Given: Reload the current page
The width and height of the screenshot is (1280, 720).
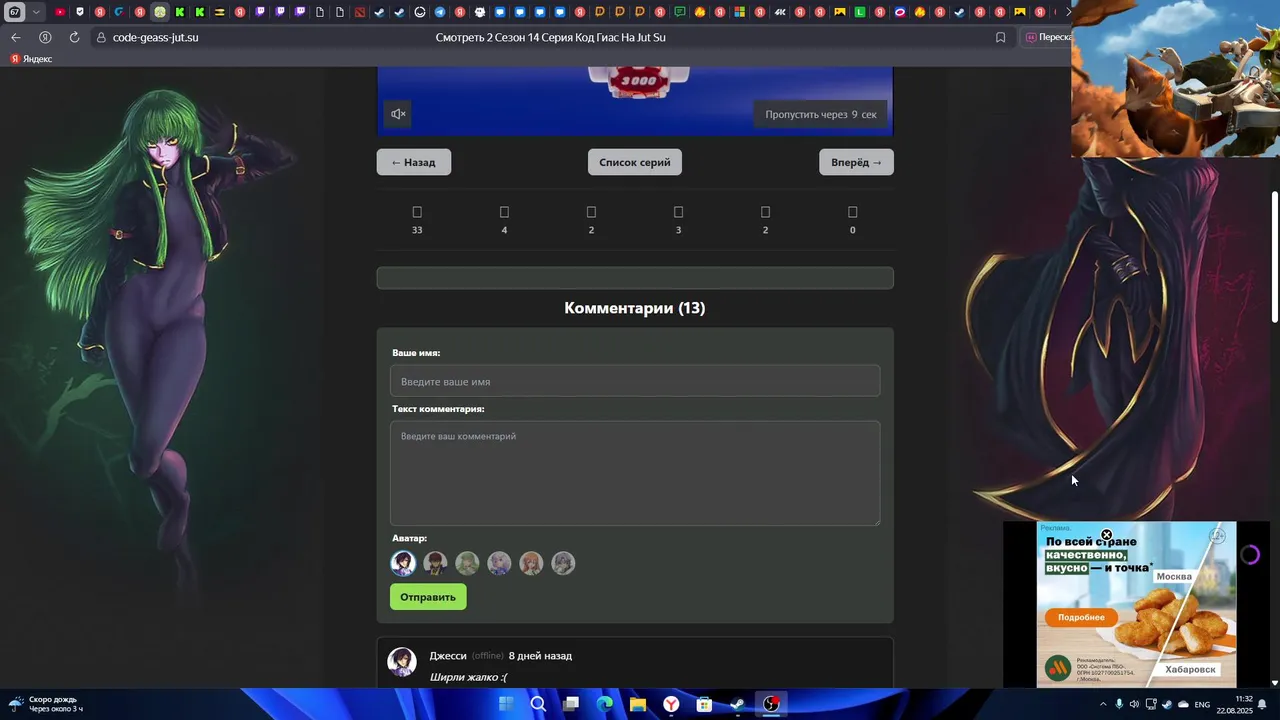Looking at the screenshot, I should tap(74, 37).
